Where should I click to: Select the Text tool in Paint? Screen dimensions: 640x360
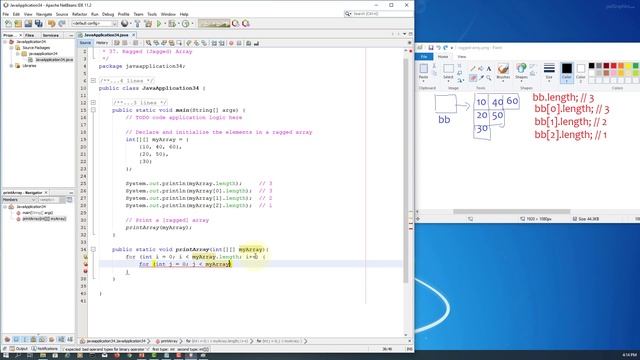[x=489, y=68]
